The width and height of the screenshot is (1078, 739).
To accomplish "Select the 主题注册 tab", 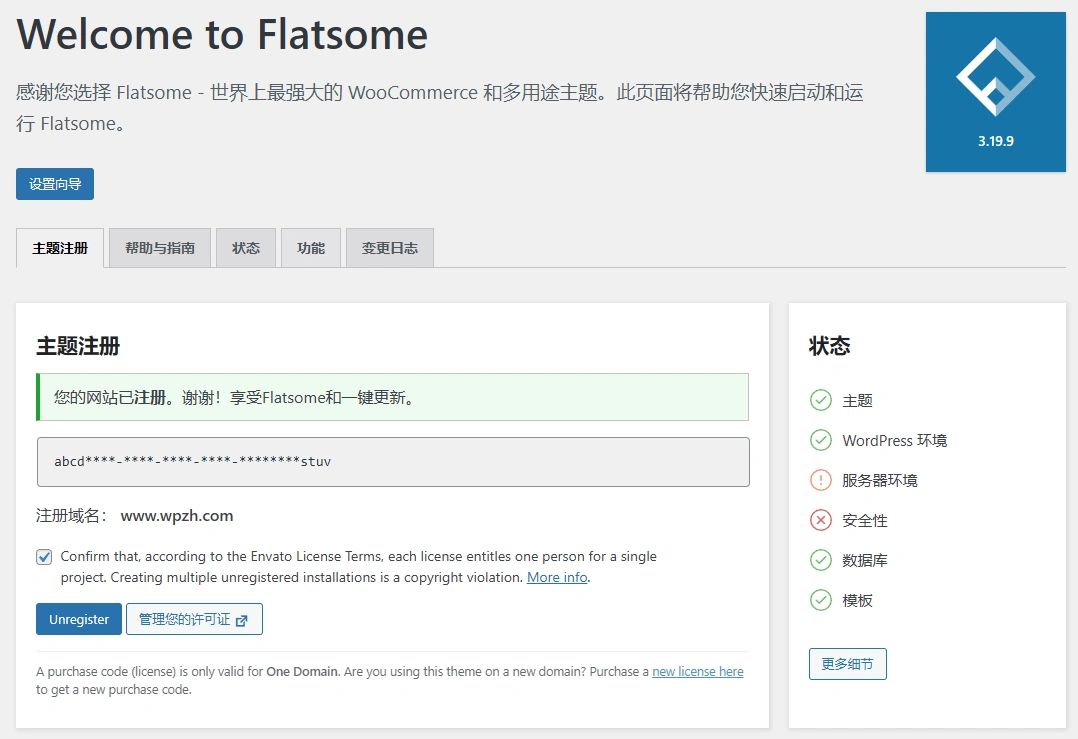I will point(59,247).
